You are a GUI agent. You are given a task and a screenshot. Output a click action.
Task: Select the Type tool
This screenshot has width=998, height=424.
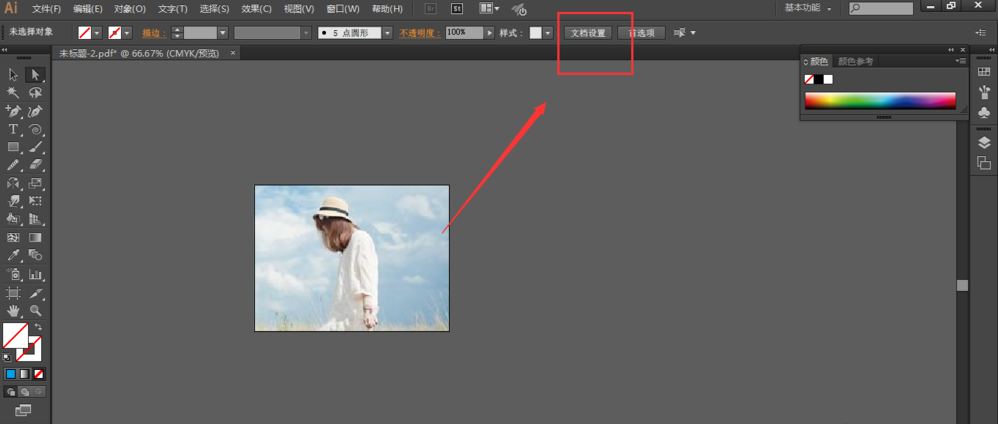pyautogui.click(x=14, y=130)
